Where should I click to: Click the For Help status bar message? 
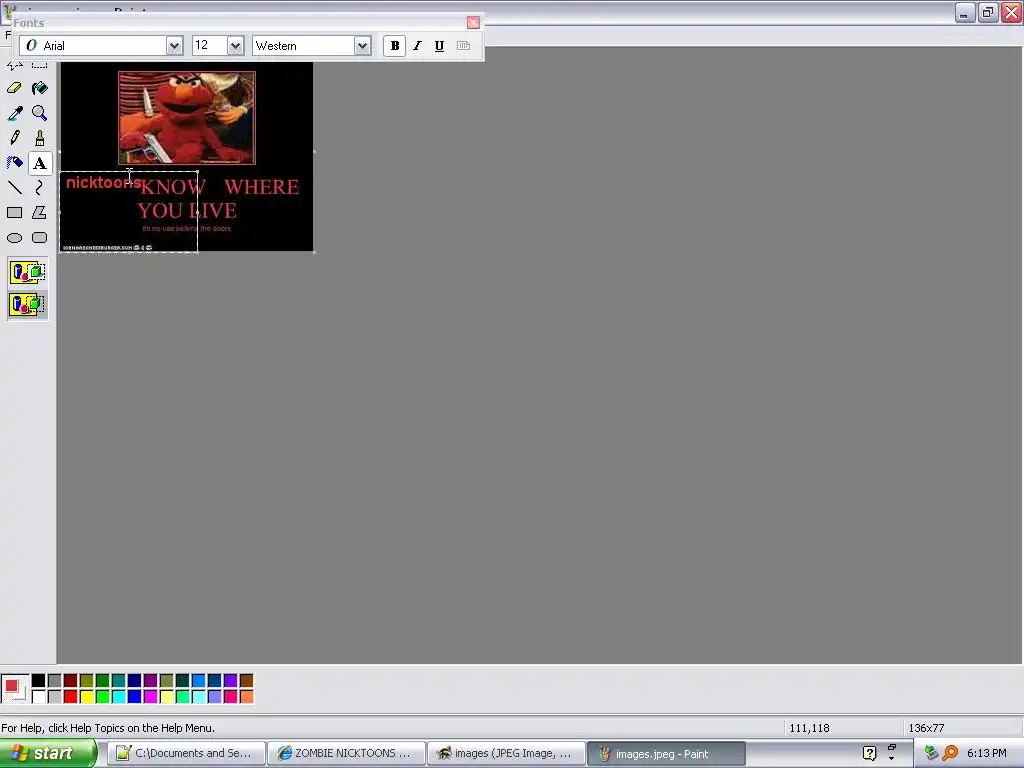[x=108, y=728]
